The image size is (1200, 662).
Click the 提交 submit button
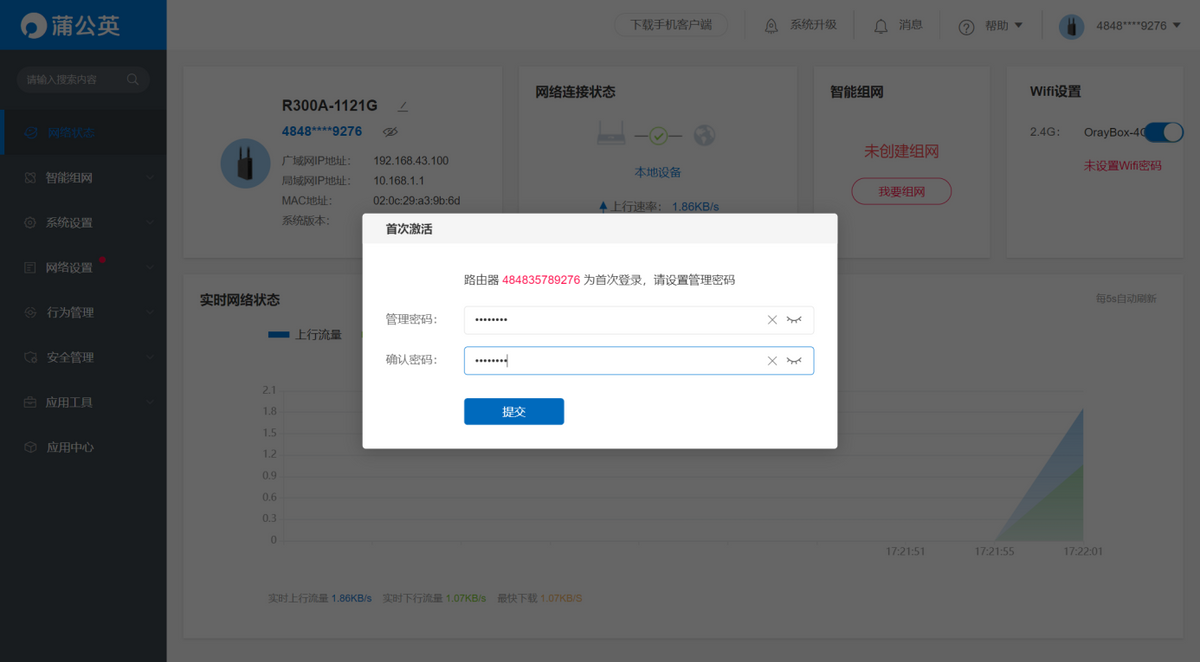514,411
